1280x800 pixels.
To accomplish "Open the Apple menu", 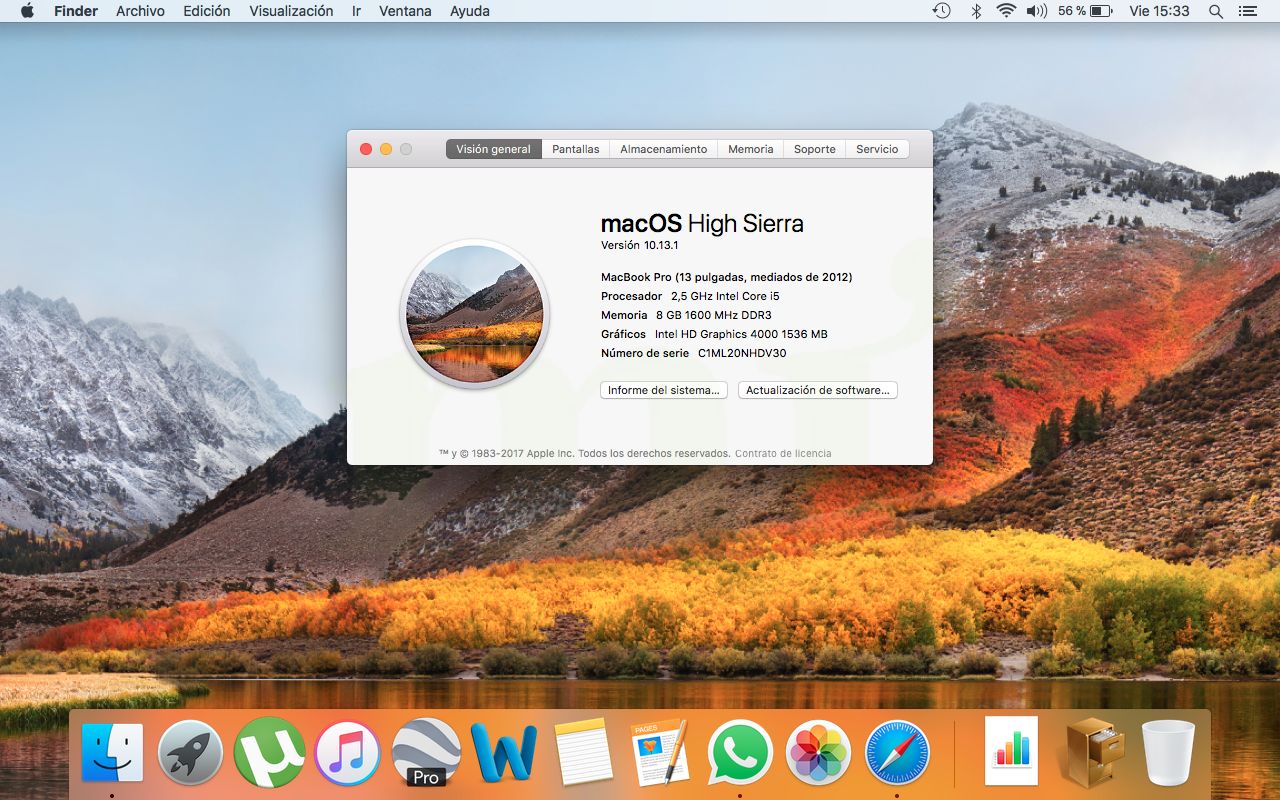I will (27, 11).
